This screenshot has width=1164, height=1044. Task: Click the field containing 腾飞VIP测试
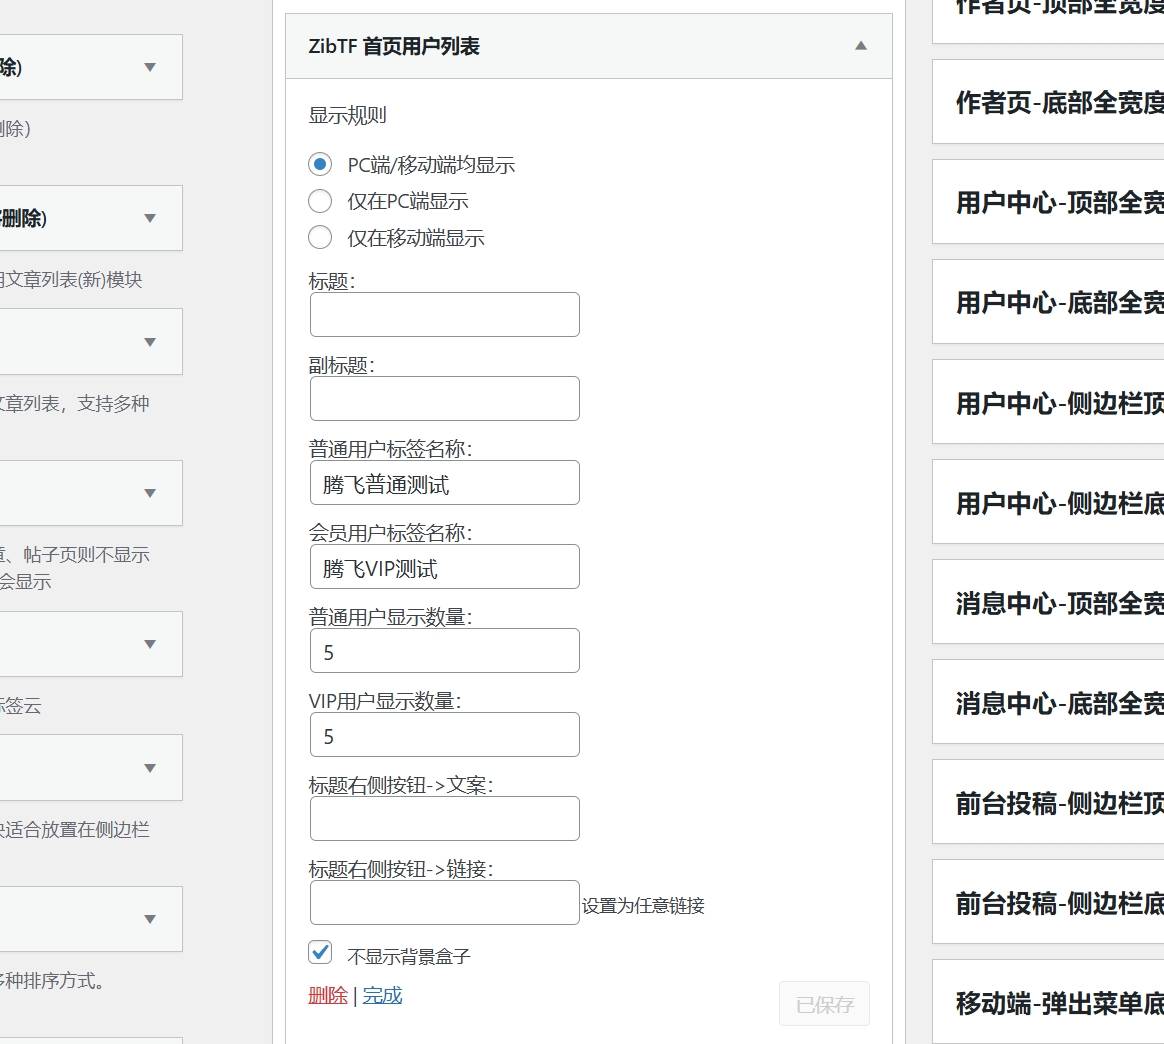pyautogui.click(x=444, y=566)
